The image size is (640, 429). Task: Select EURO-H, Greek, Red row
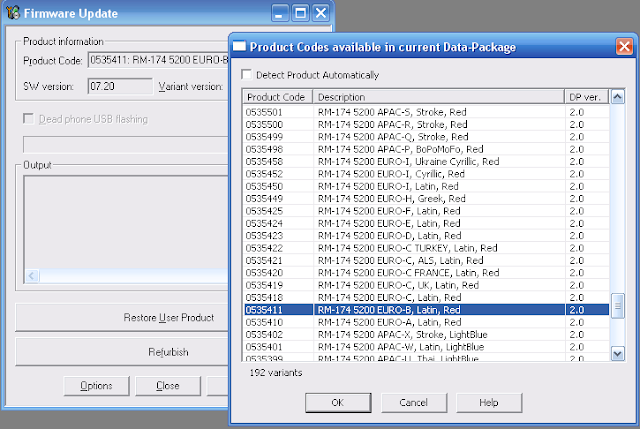(427, 198)
